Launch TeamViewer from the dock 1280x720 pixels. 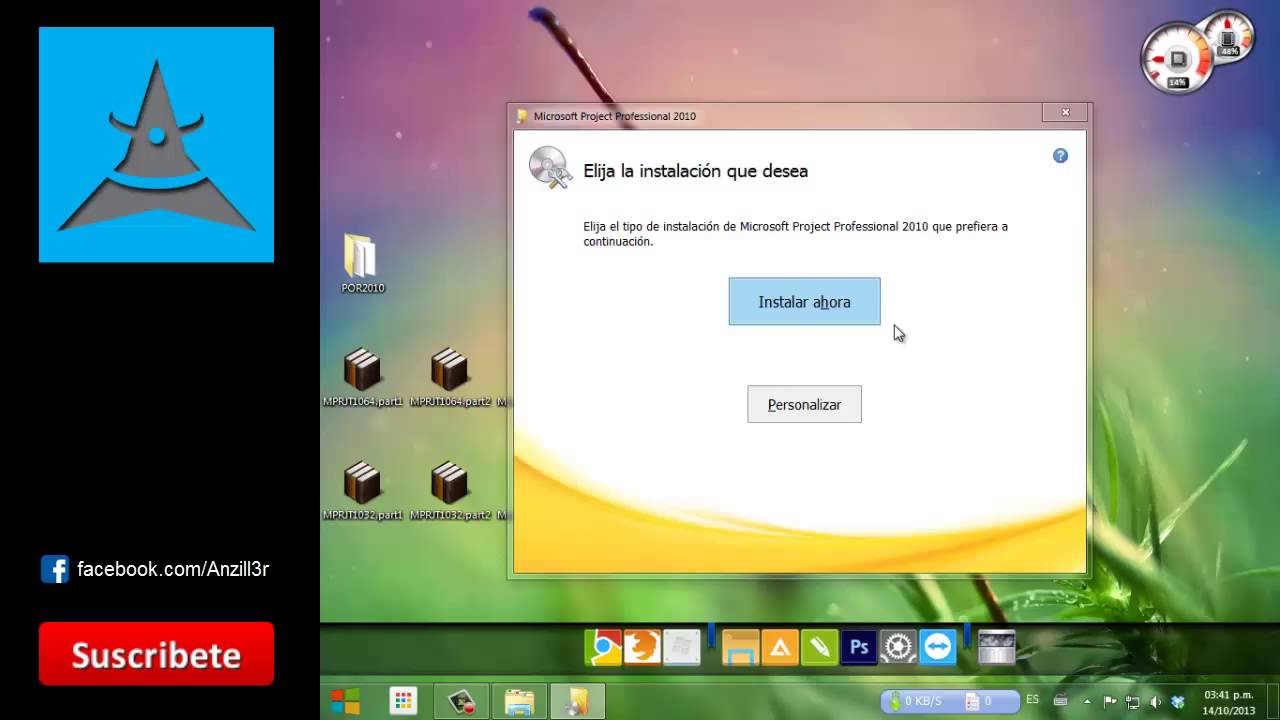[x=938, y=648]
